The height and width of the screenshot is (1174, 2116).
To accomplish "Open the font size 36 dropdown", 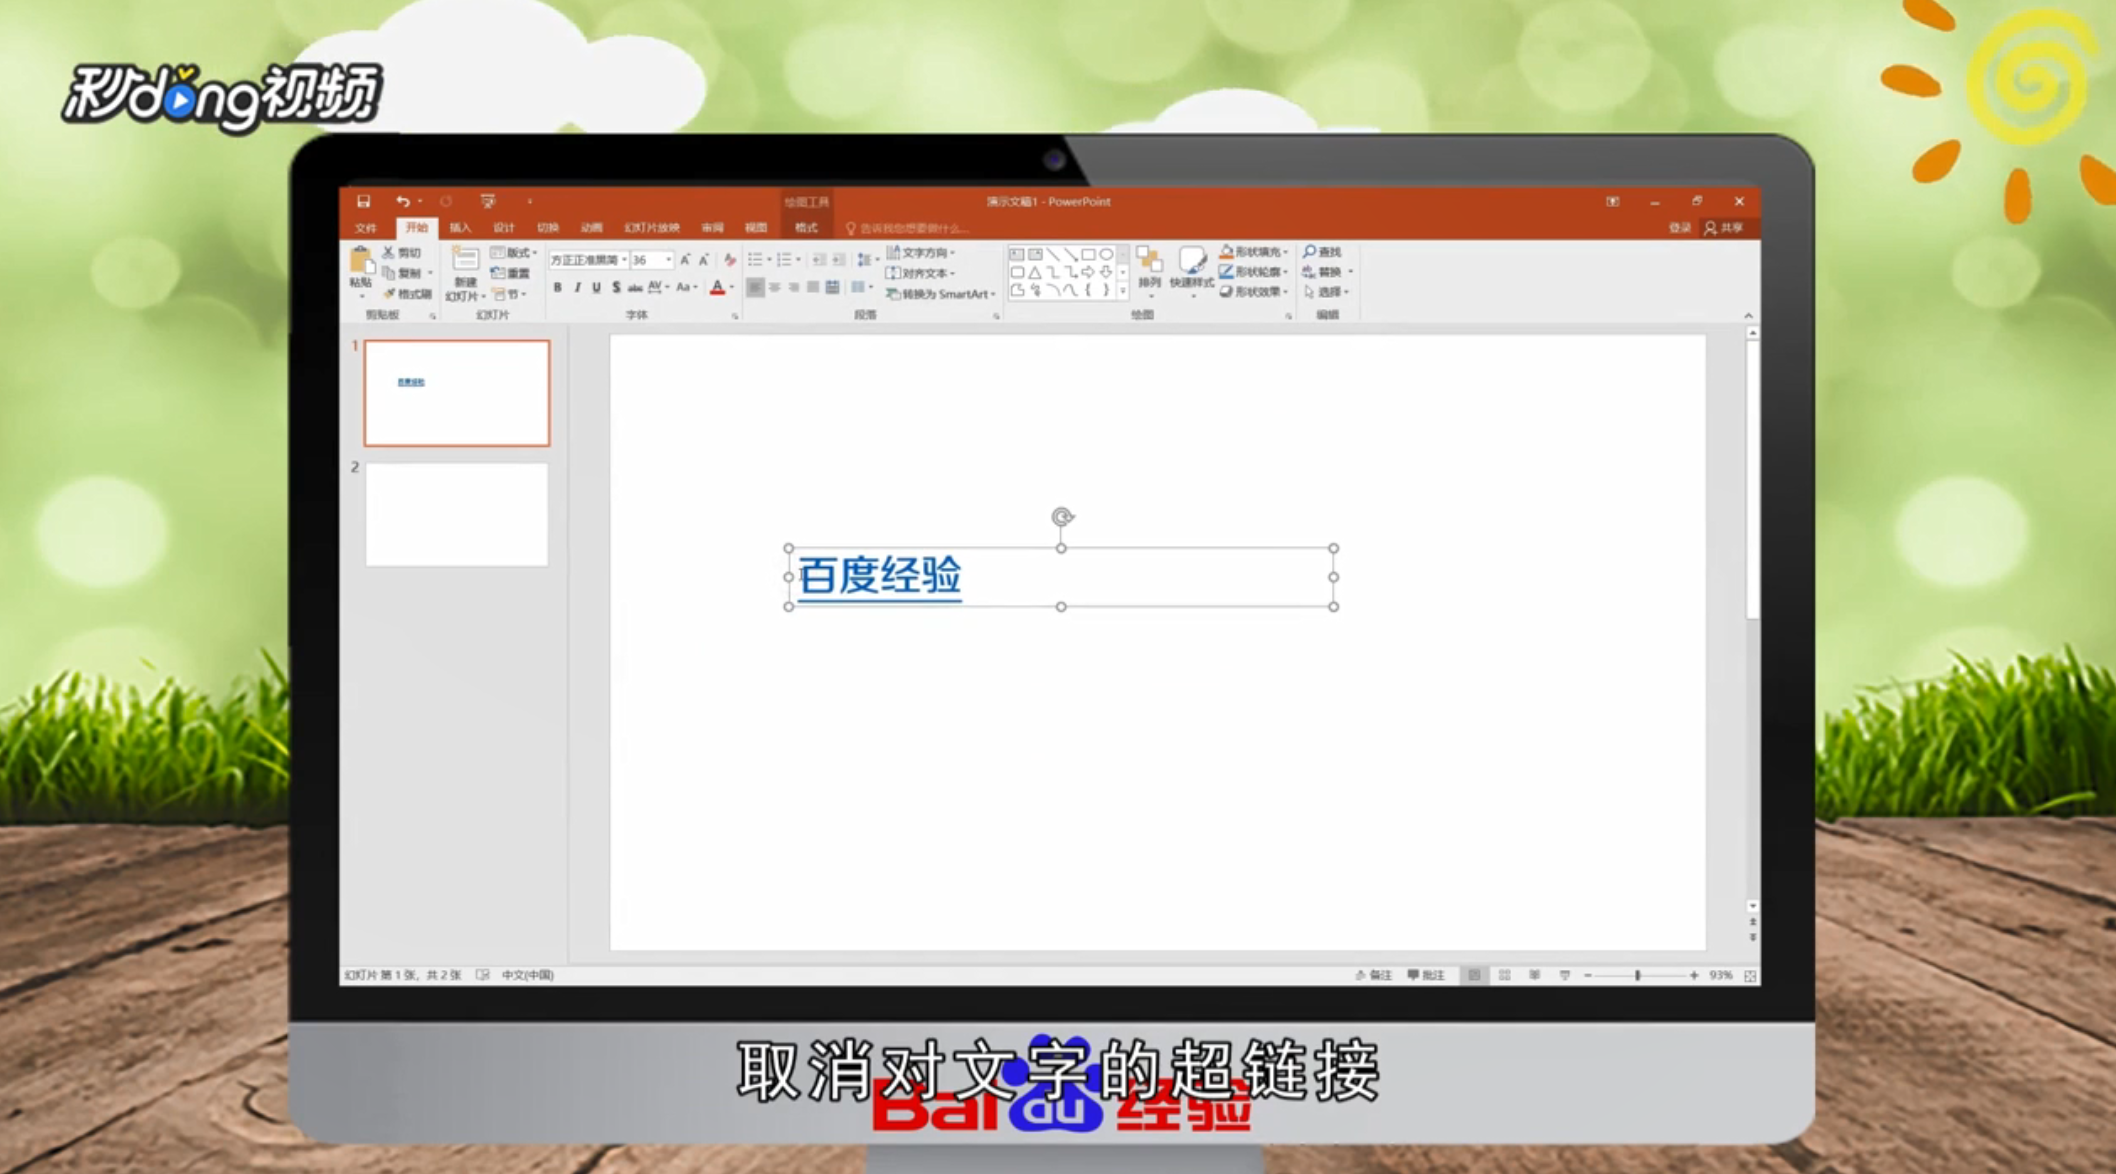I will (668, 260).
